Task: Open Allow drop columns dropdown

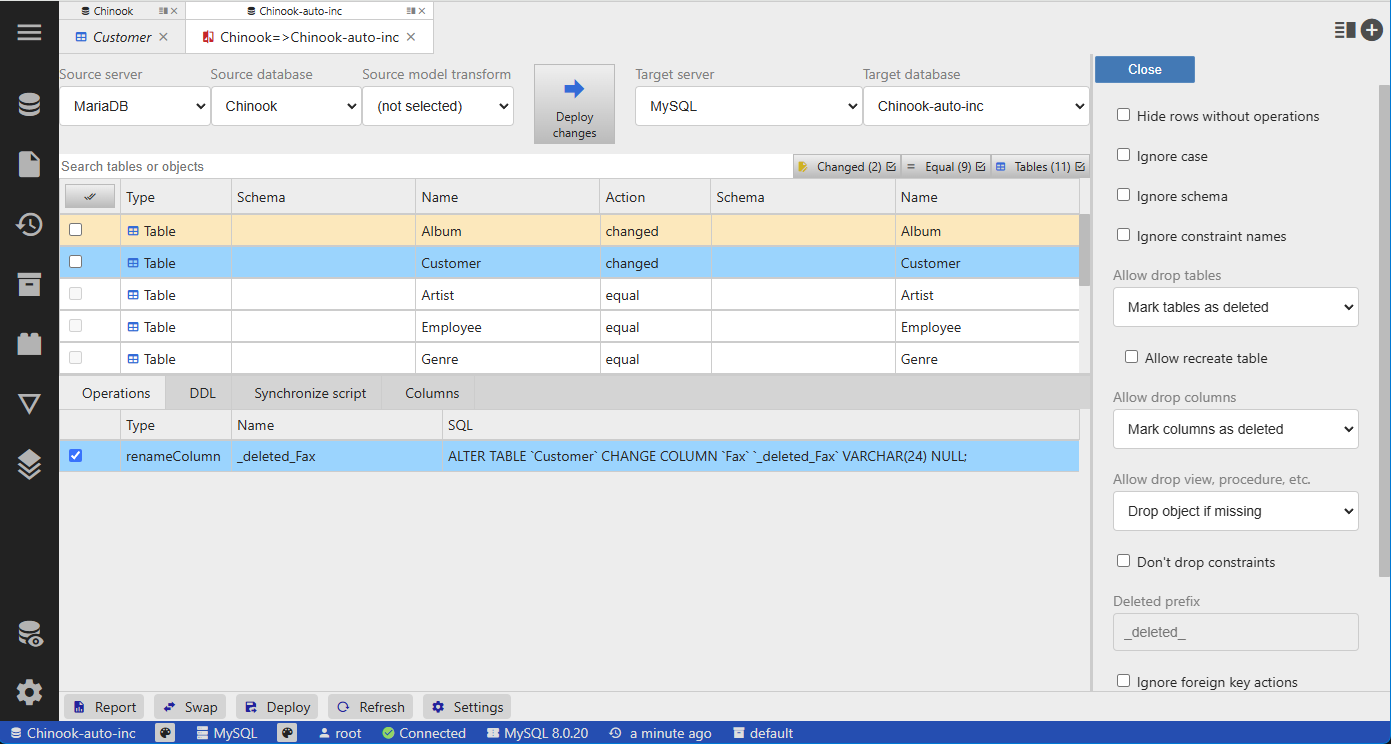Action: click(1236, 429)
